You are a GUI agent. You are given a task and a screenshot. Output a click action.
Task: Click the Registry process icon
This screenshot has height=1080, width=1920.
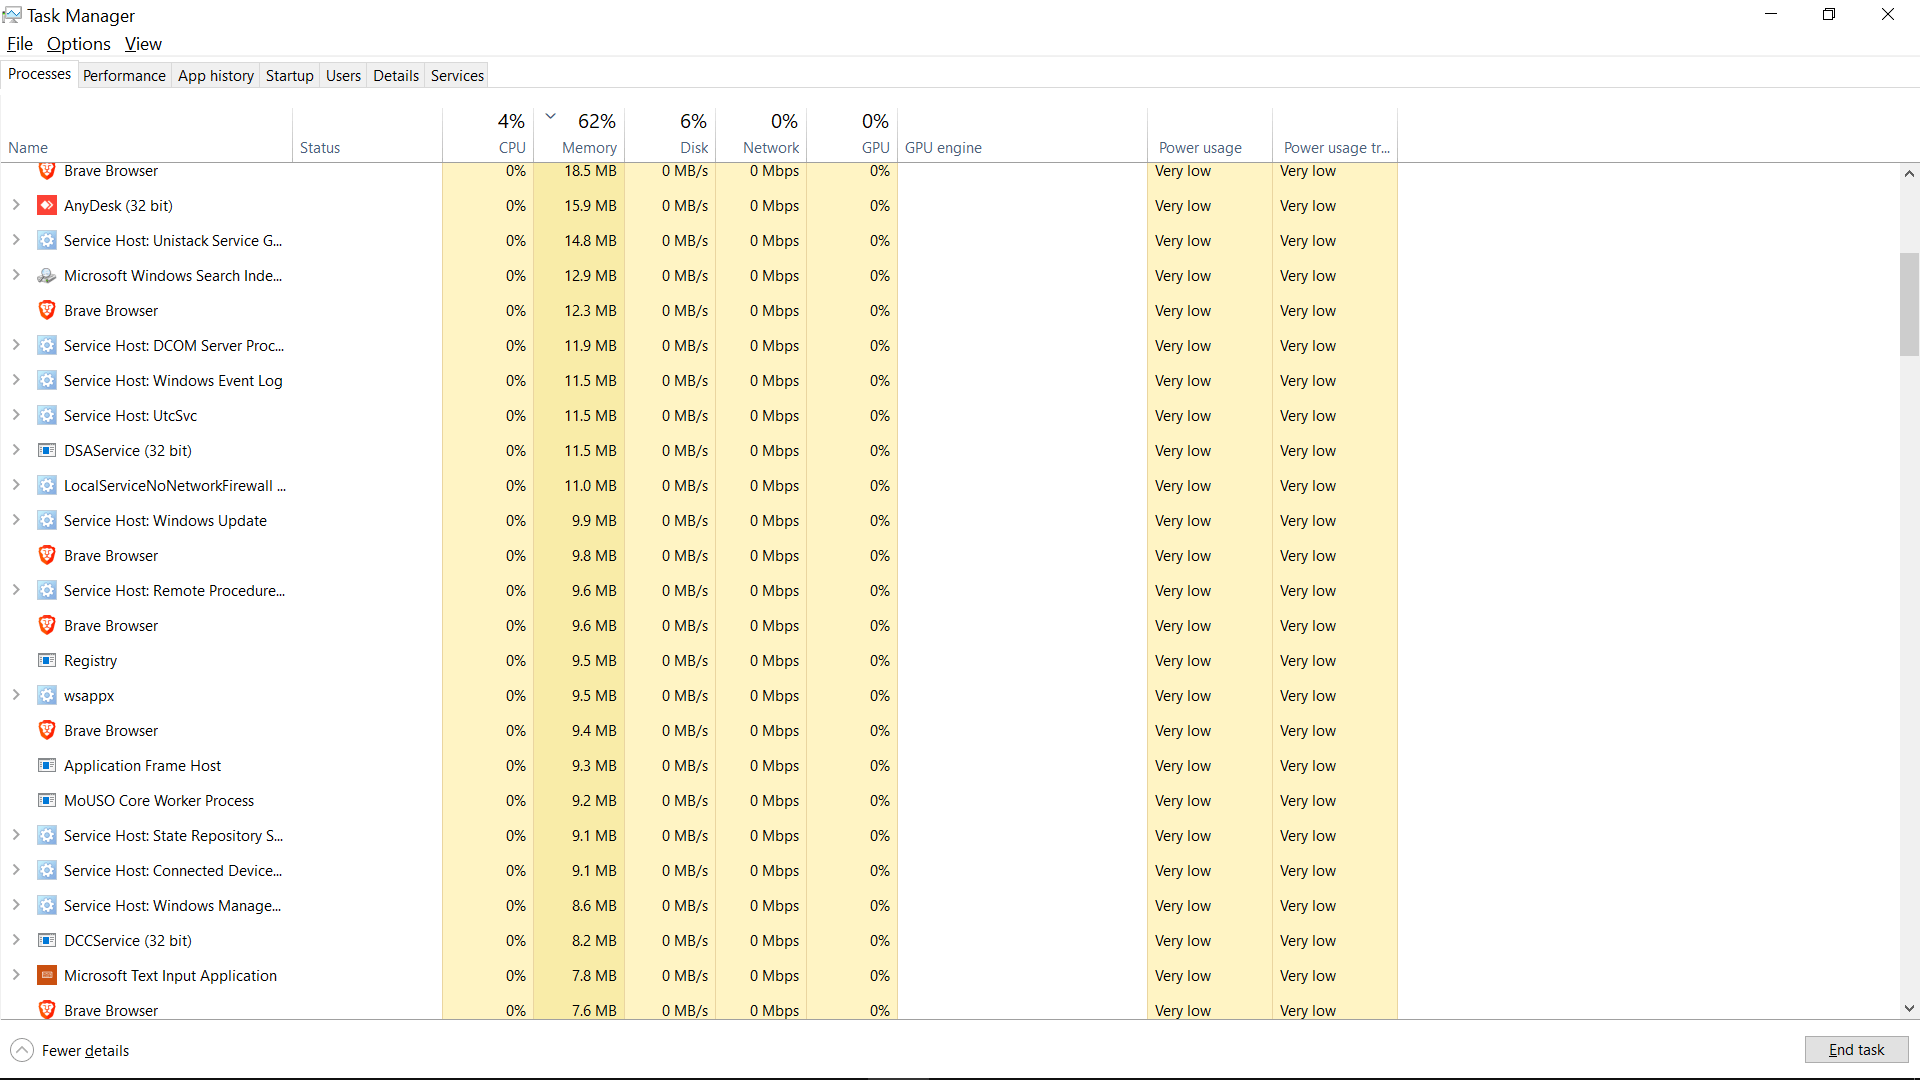[x=46, y=661]
